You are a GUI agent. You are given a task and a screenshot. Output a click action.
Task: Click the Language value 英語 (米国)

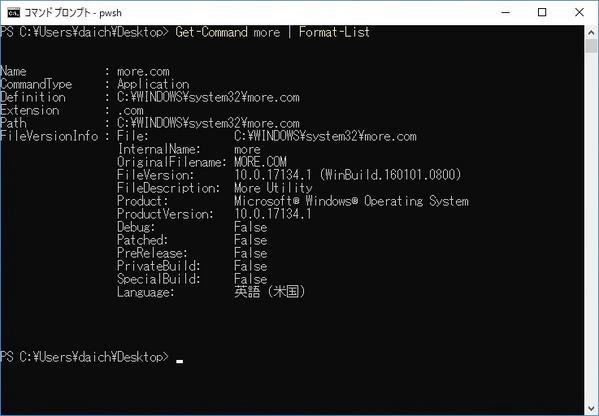coord(270,292)
